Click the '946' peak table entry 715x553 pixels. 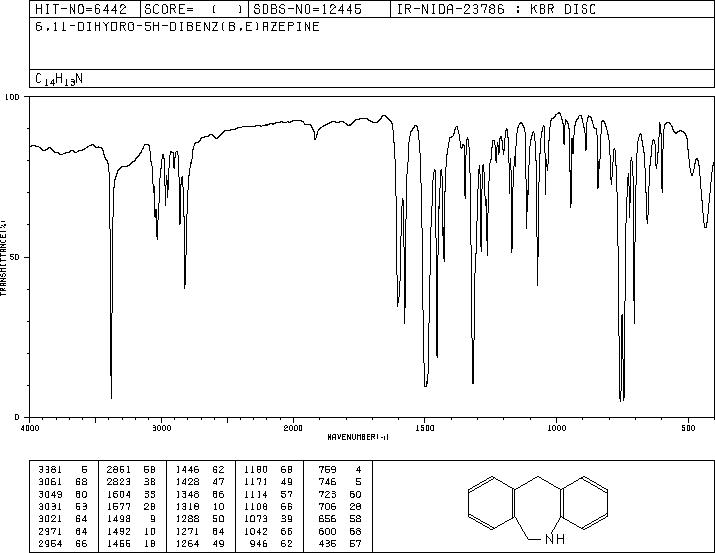click(x=259, y=543)
